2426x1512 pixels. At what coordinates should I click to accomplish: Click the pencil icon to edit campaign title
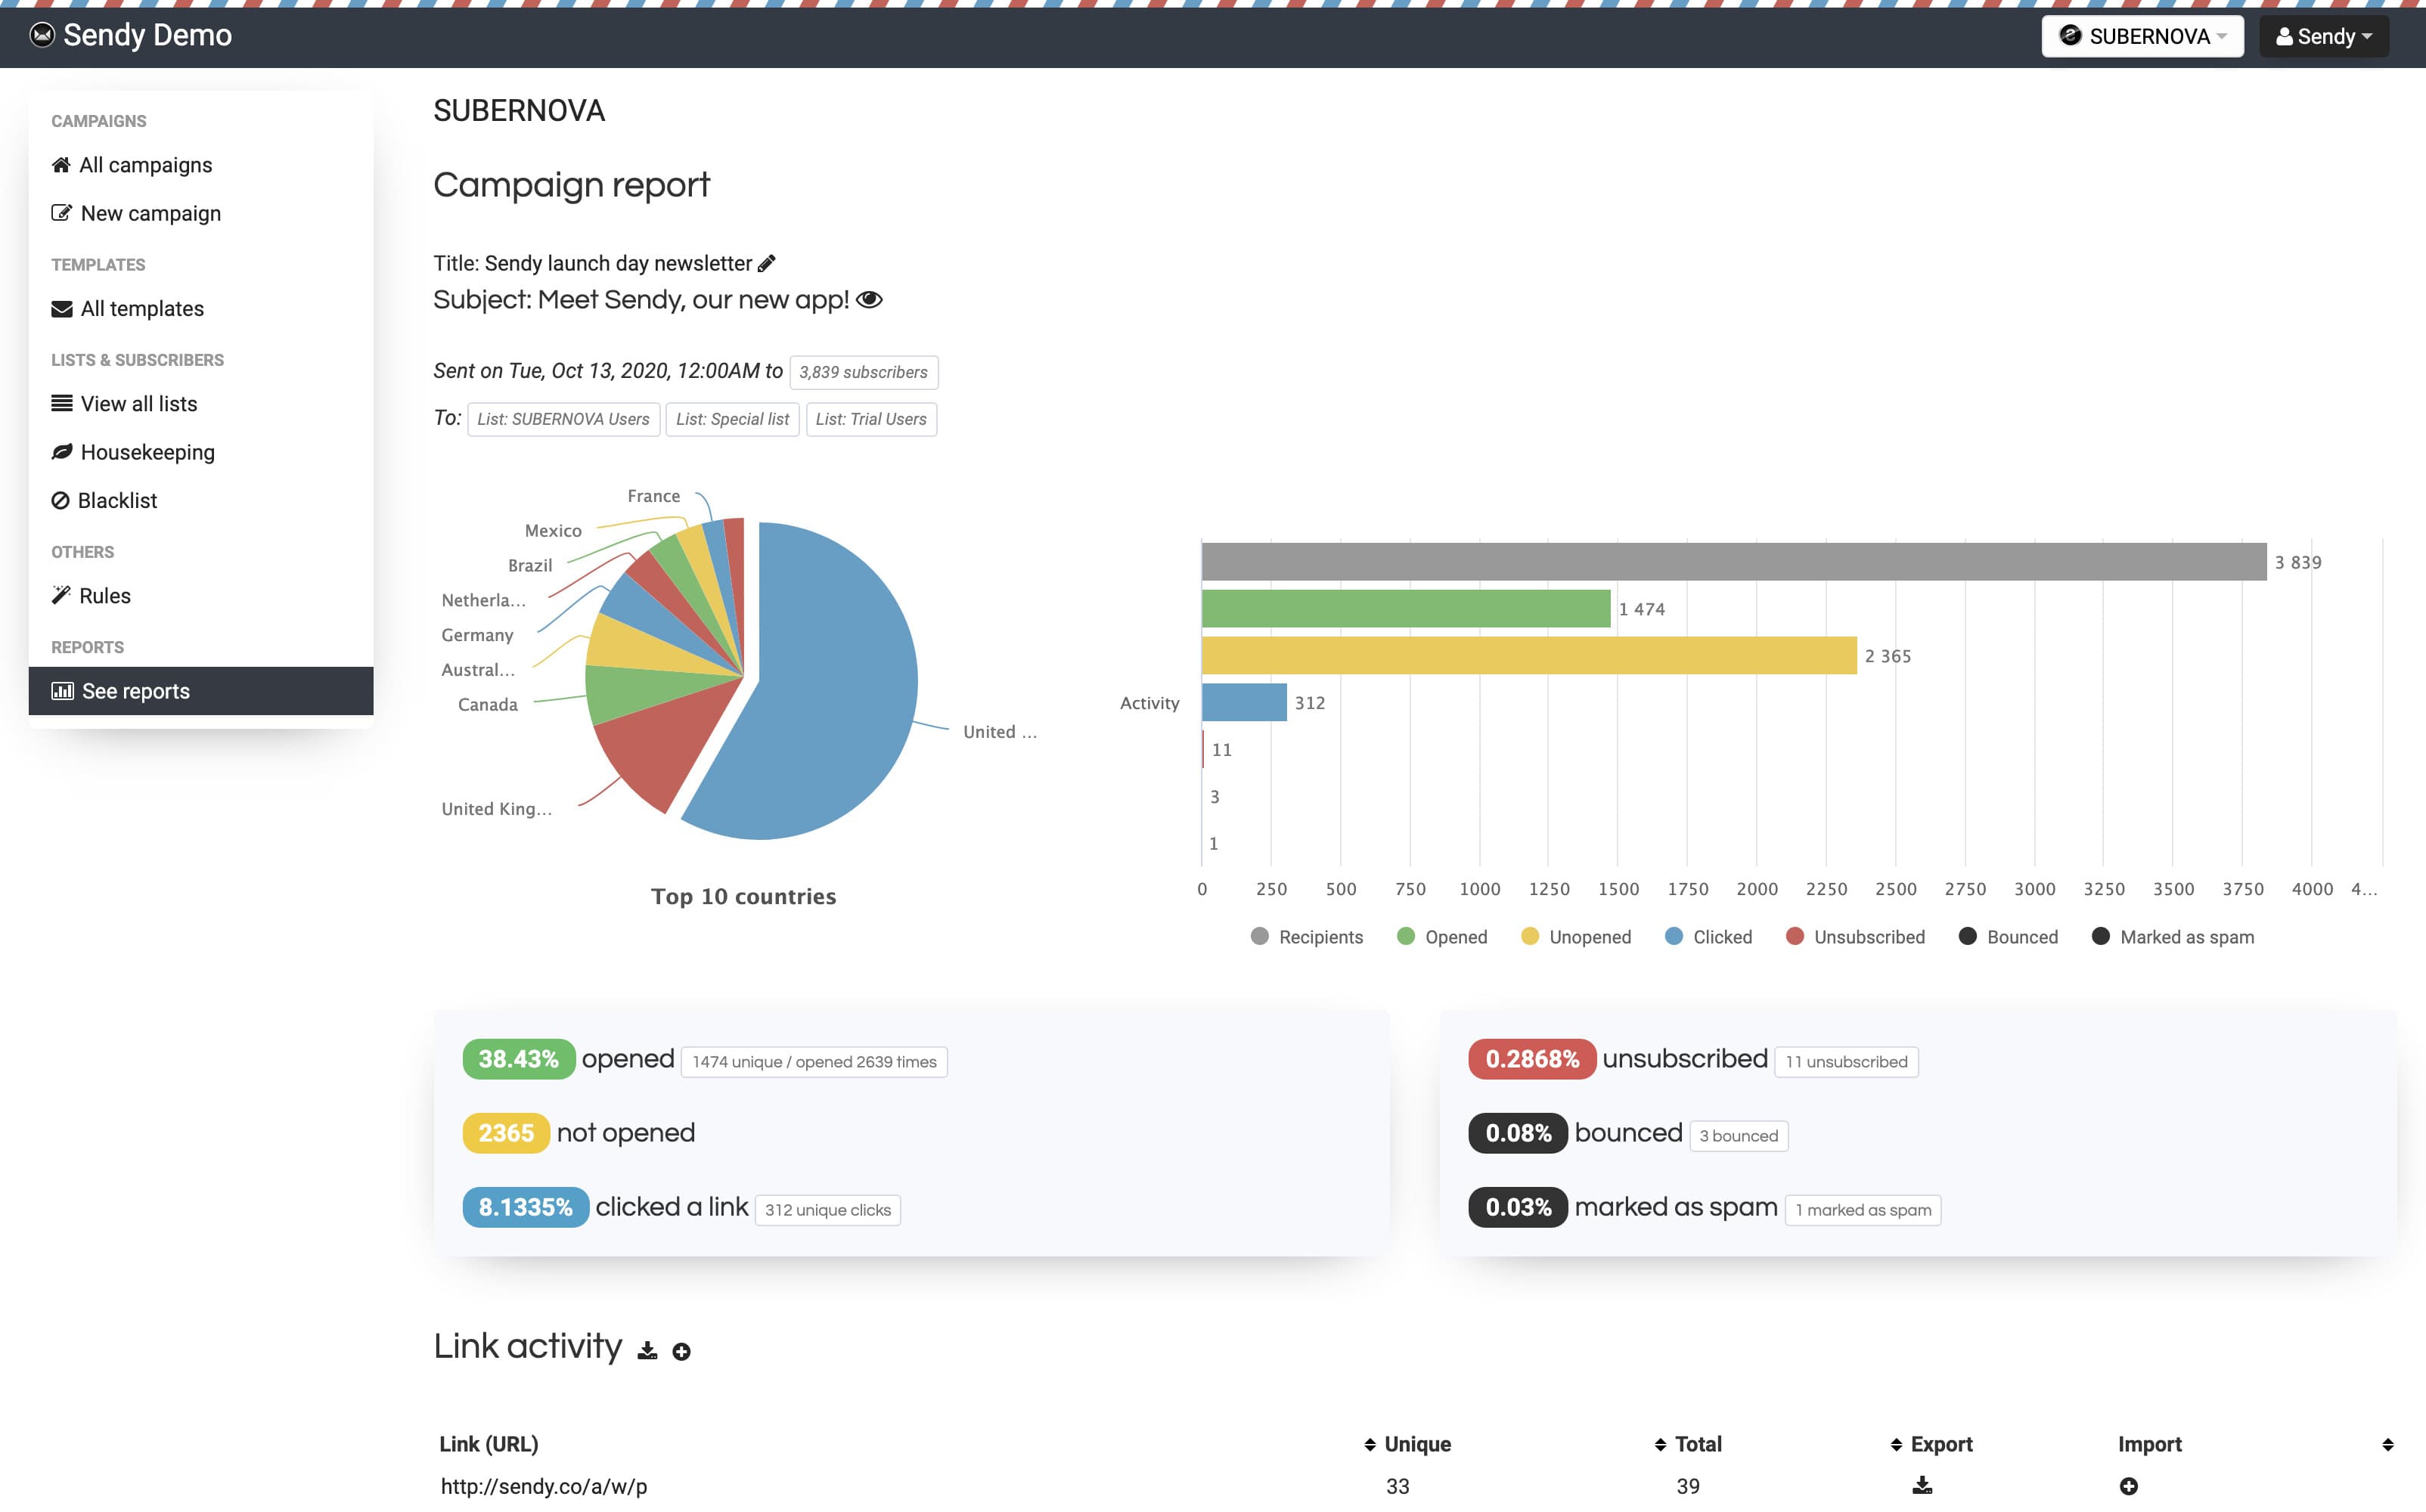pyautogui.click(x=767, y=264)
